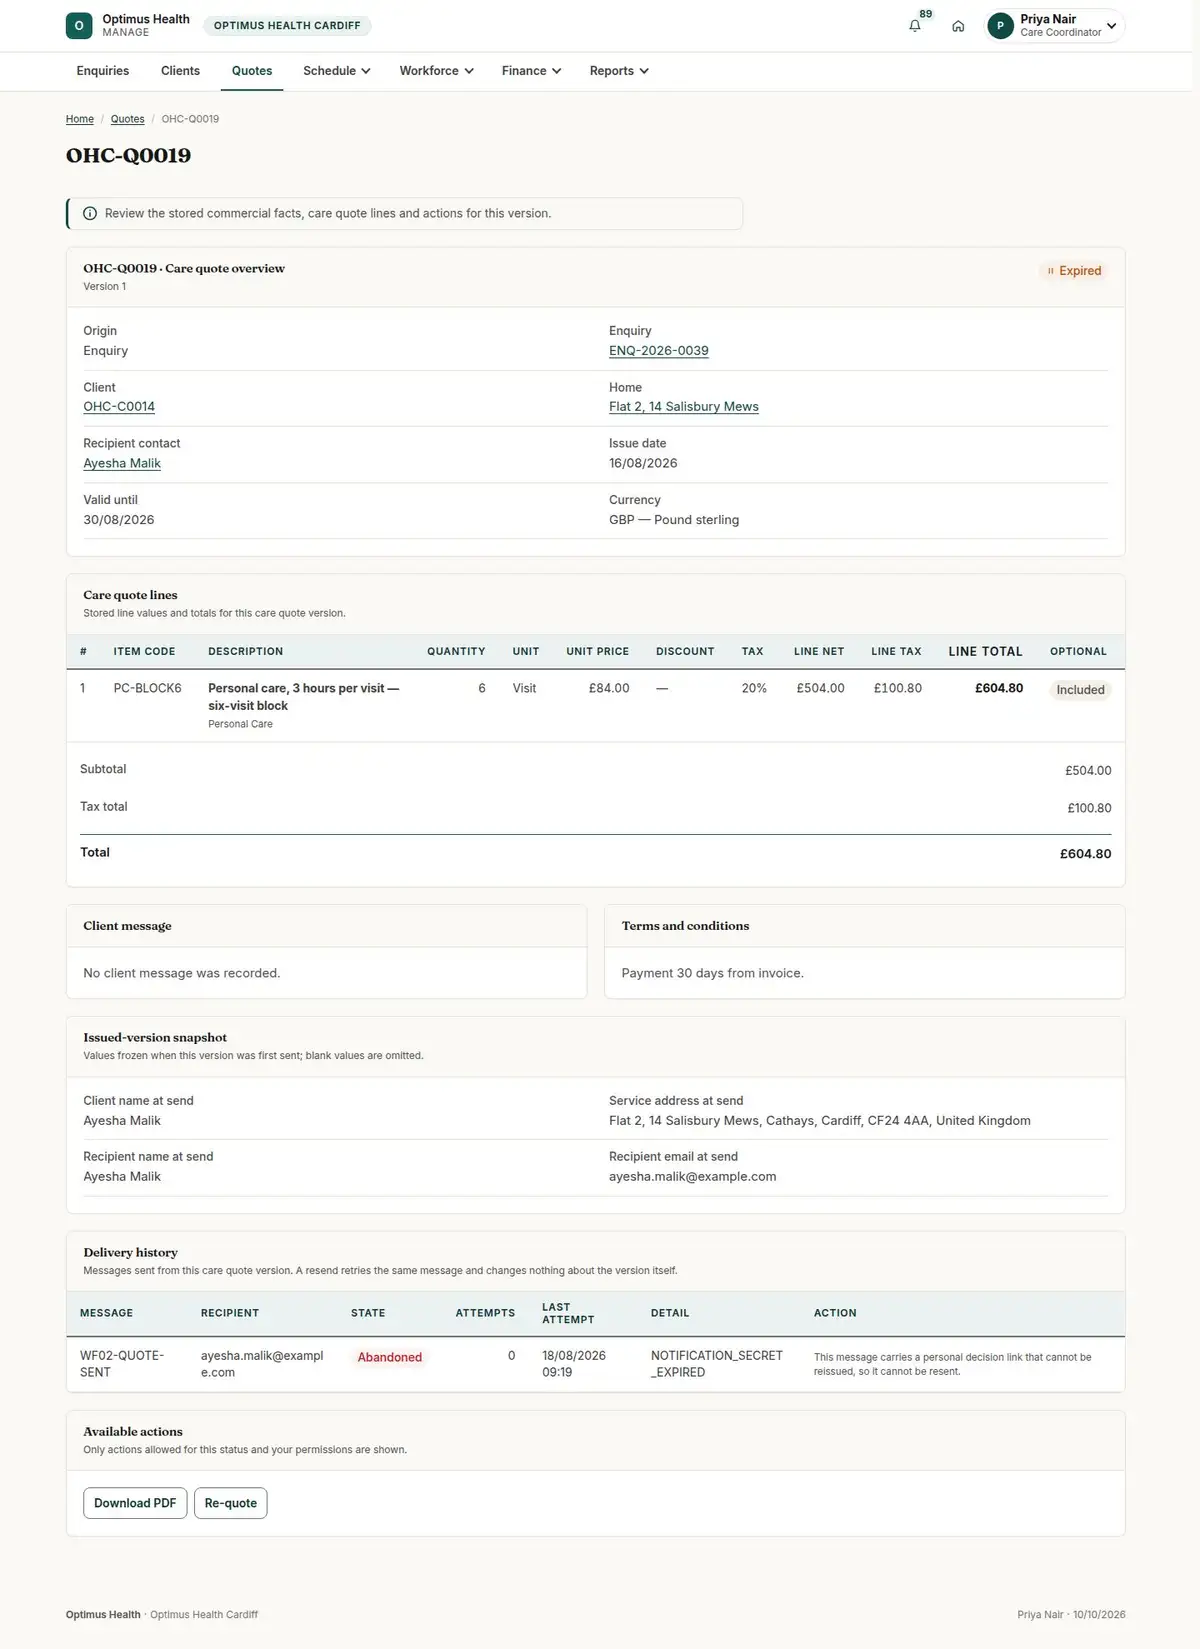Image resolution: width=1200 pixels, height=1649 pixels.
Task: Open recipient contact Ayesha Malik link
Action: (x=122, y=464)
